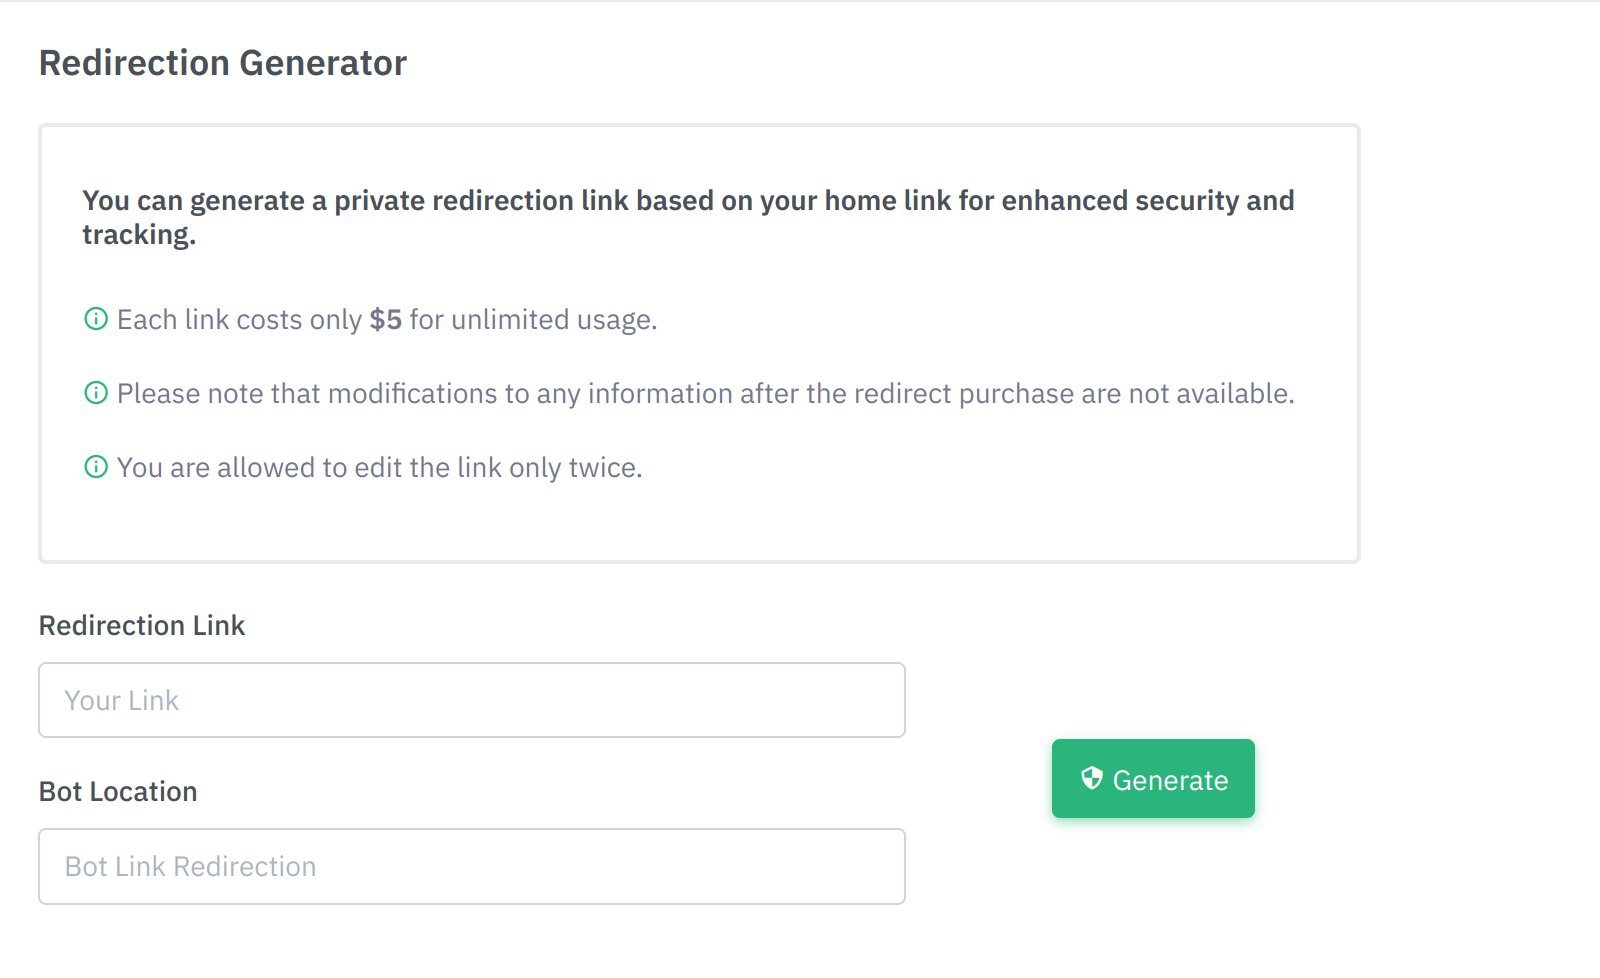The width and height of the screenshot is (1600, 978).
Task: Click the "Redirection Link" field label
Action: point(142,626)
